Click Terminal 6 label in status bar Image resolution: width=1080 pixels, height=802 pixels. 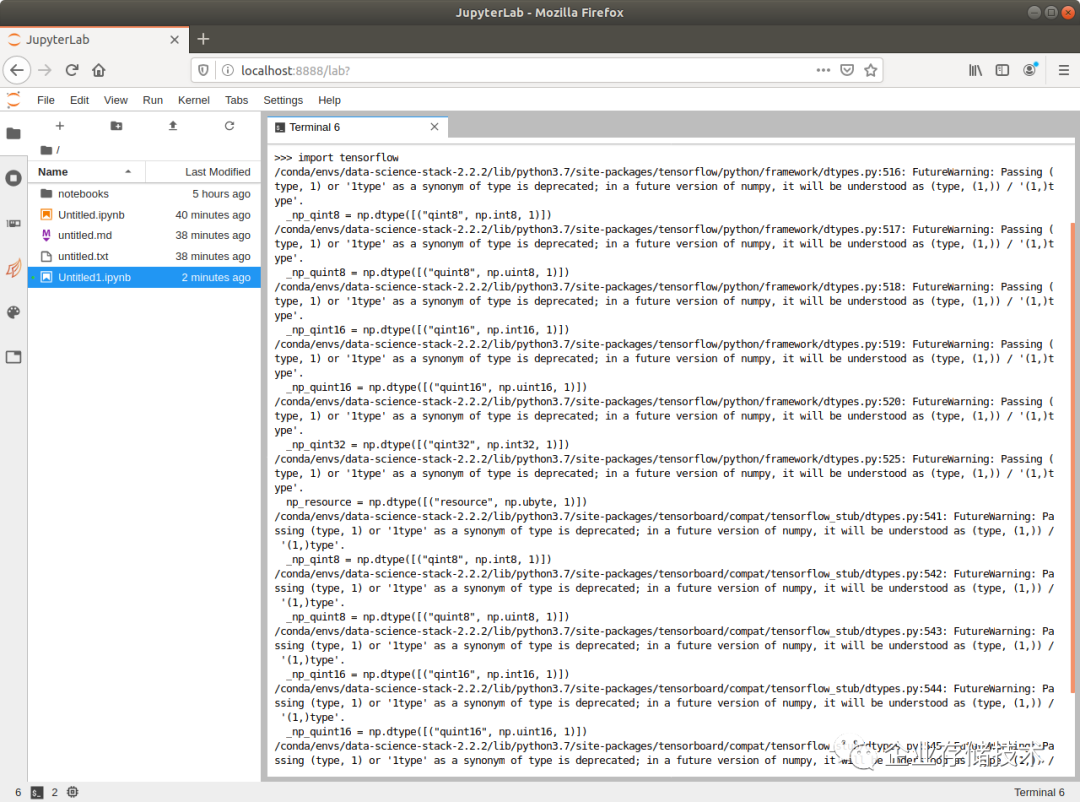point(1039,792)
